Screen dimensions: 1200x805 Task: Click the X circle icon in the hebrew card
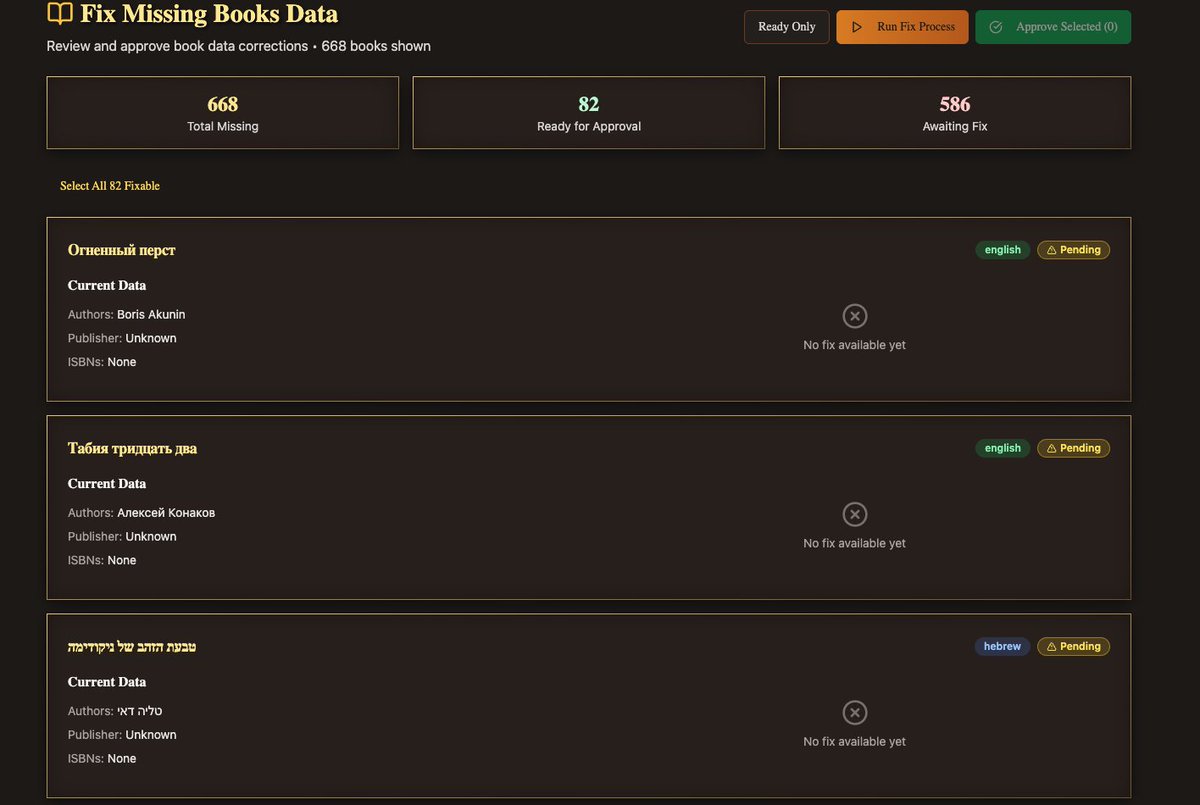pyautogui.click(x=854, y=712)
